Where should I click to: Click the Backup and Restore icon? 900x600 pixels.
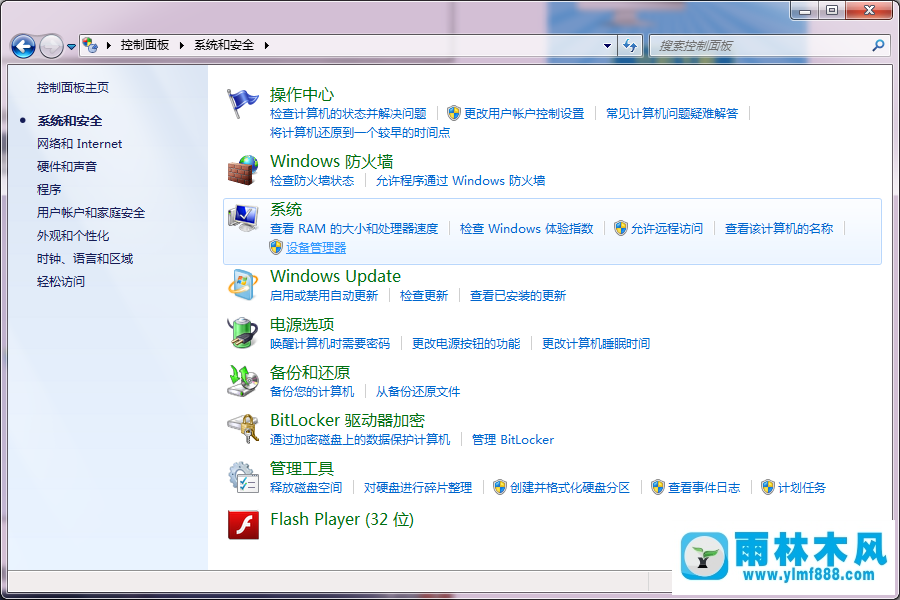click(243, 381)
